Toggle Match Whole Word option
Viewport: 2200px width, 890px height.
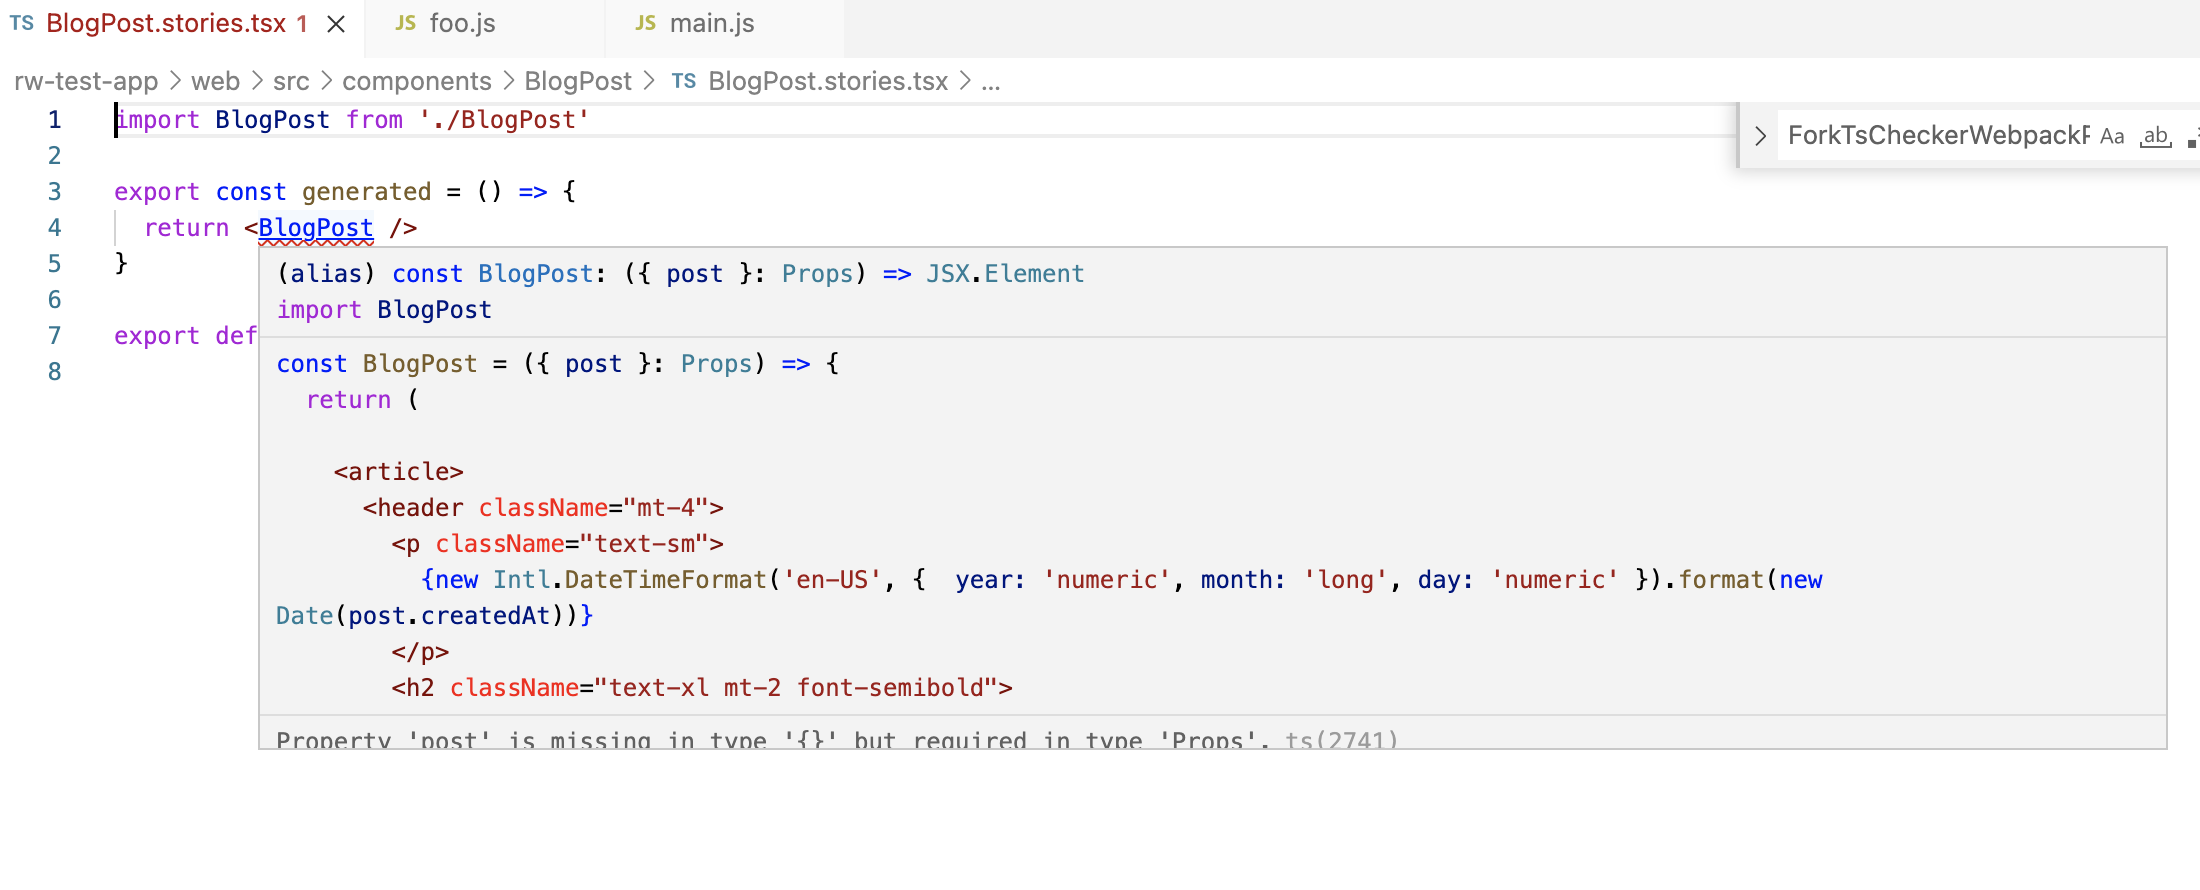pyautogui.click(x=2156, y=136)
